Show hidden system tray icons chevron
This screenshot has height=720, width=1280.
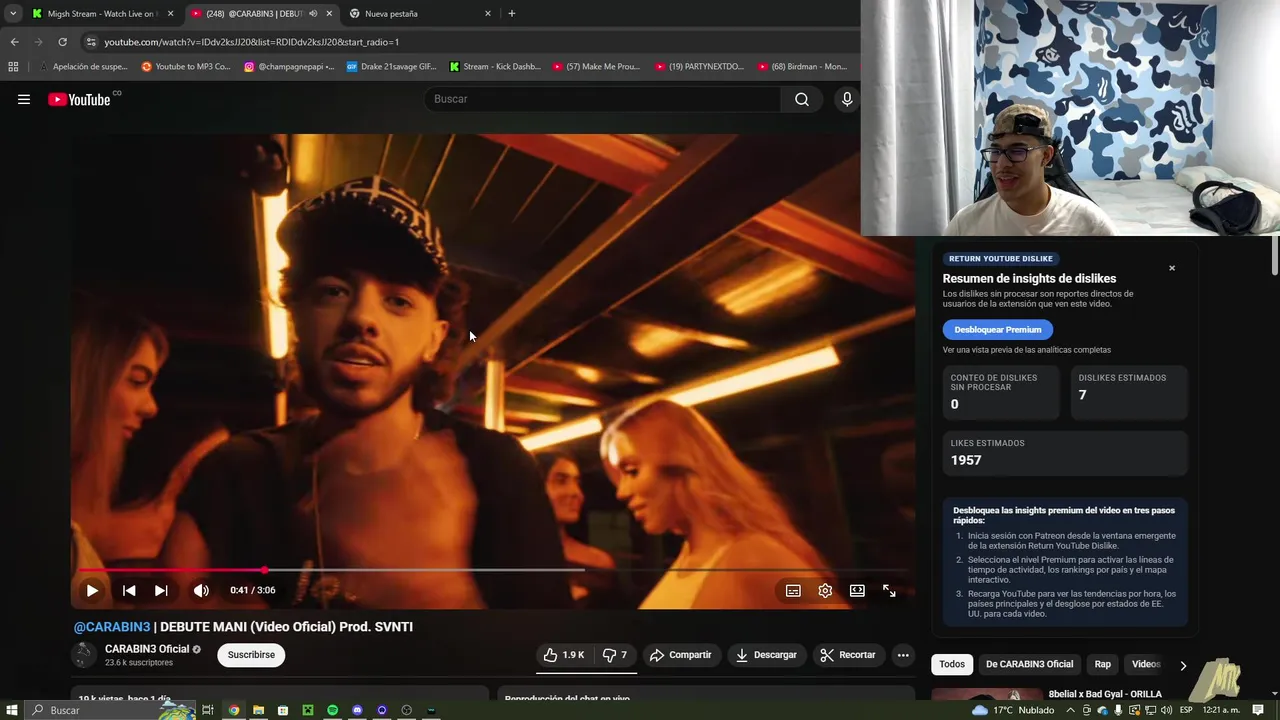(1070, 710)
